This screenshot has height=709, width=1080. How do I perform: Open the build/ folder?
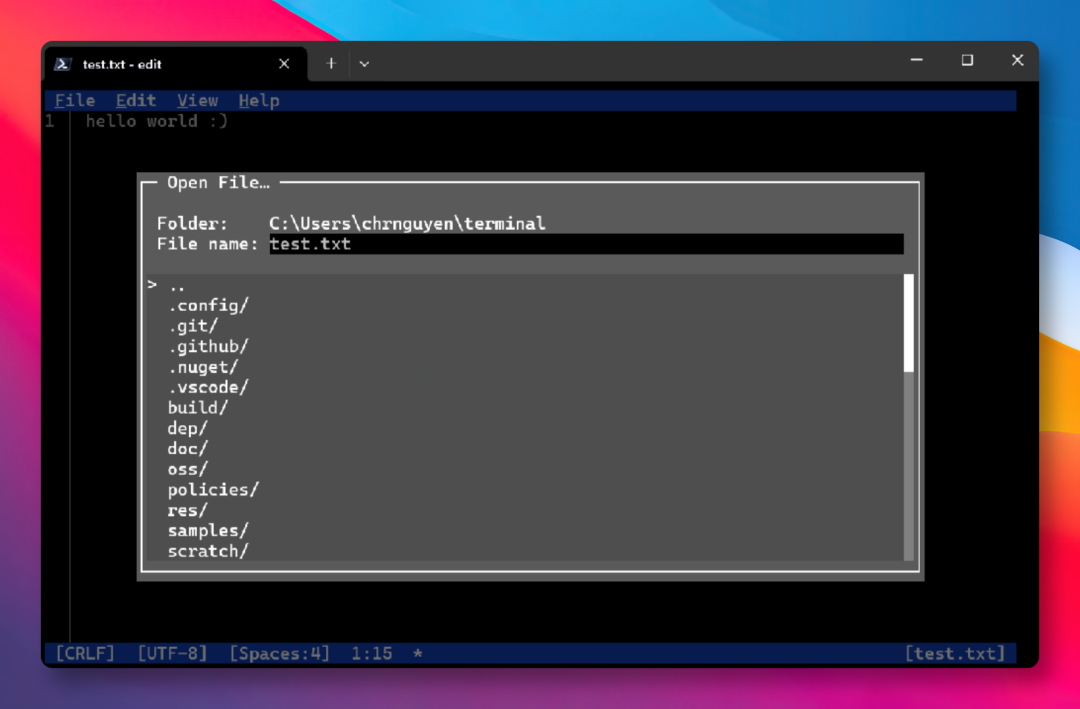(525, 408)
